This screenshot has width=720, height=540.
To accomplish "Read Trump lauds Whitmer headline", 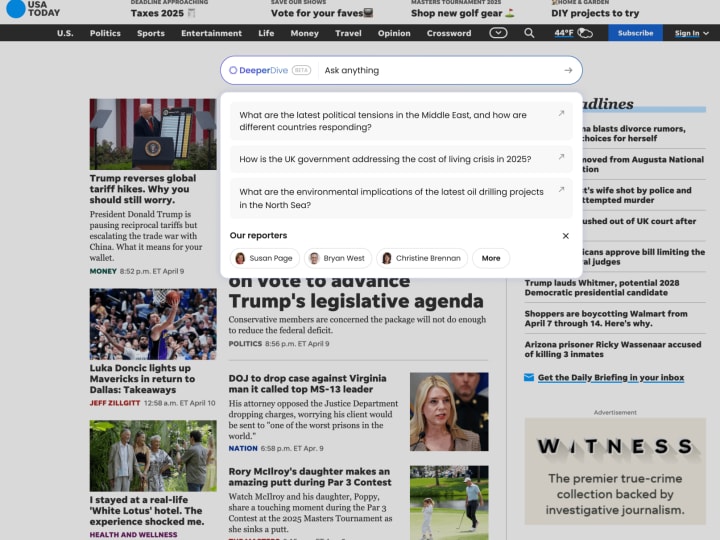I will pos(602,287).
